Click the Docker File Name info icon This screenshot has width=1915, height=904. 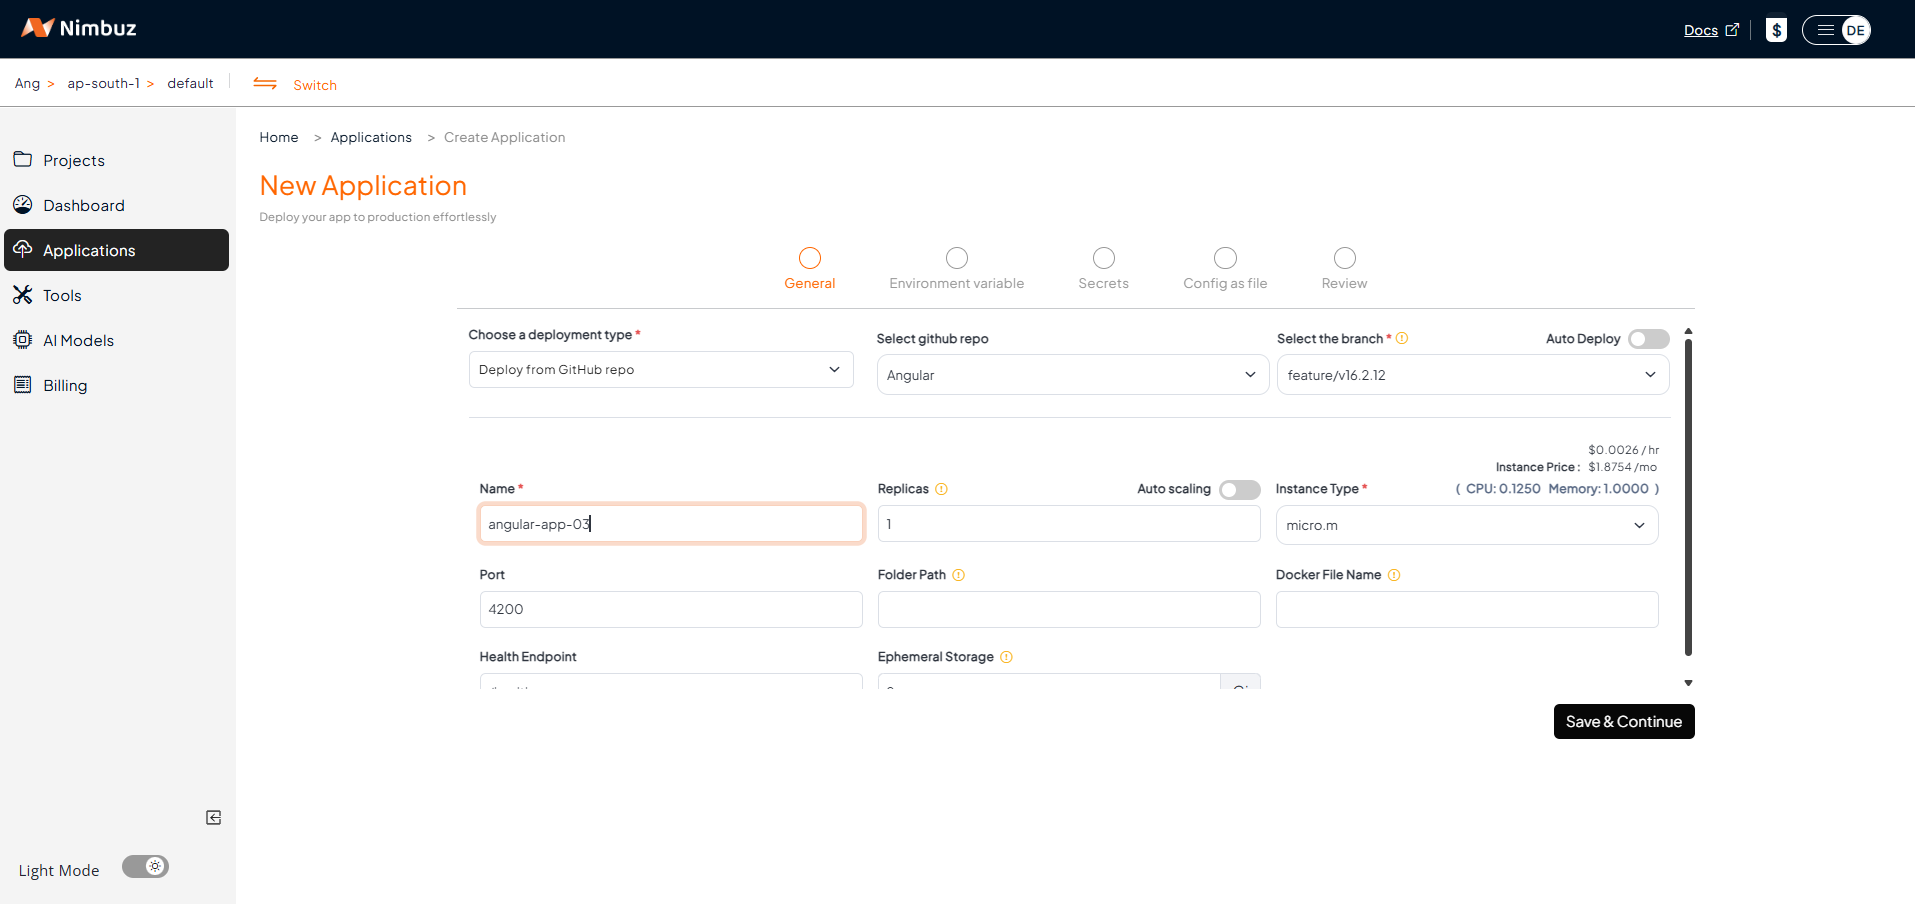tap(1394, 575)
